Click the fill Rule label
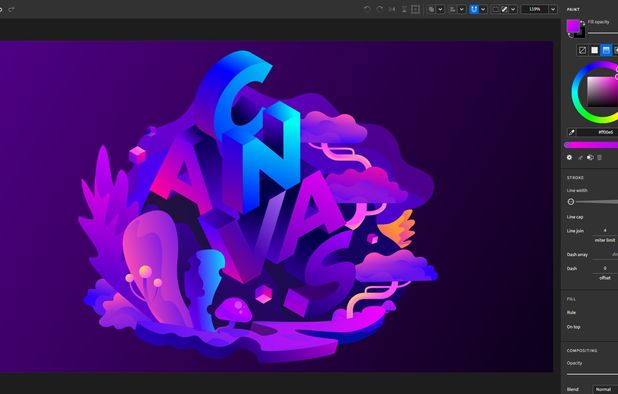The height and width of the screenshot is (394, 618). click(571, 312)
